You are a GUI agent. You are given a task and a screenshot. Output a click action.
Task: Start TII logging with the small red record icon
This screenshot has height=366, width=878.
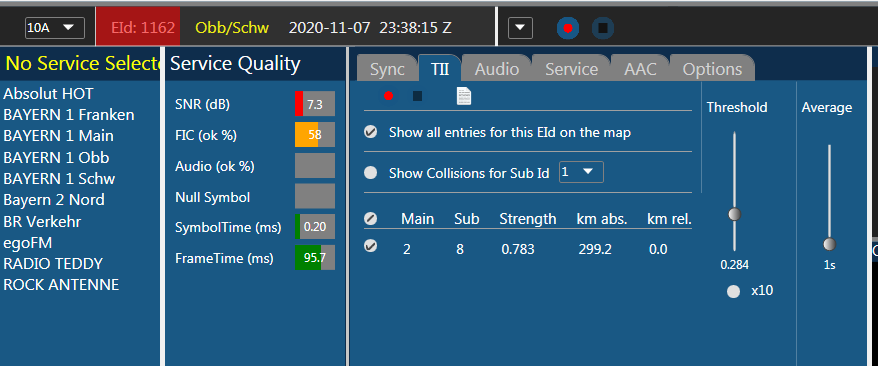388,96
